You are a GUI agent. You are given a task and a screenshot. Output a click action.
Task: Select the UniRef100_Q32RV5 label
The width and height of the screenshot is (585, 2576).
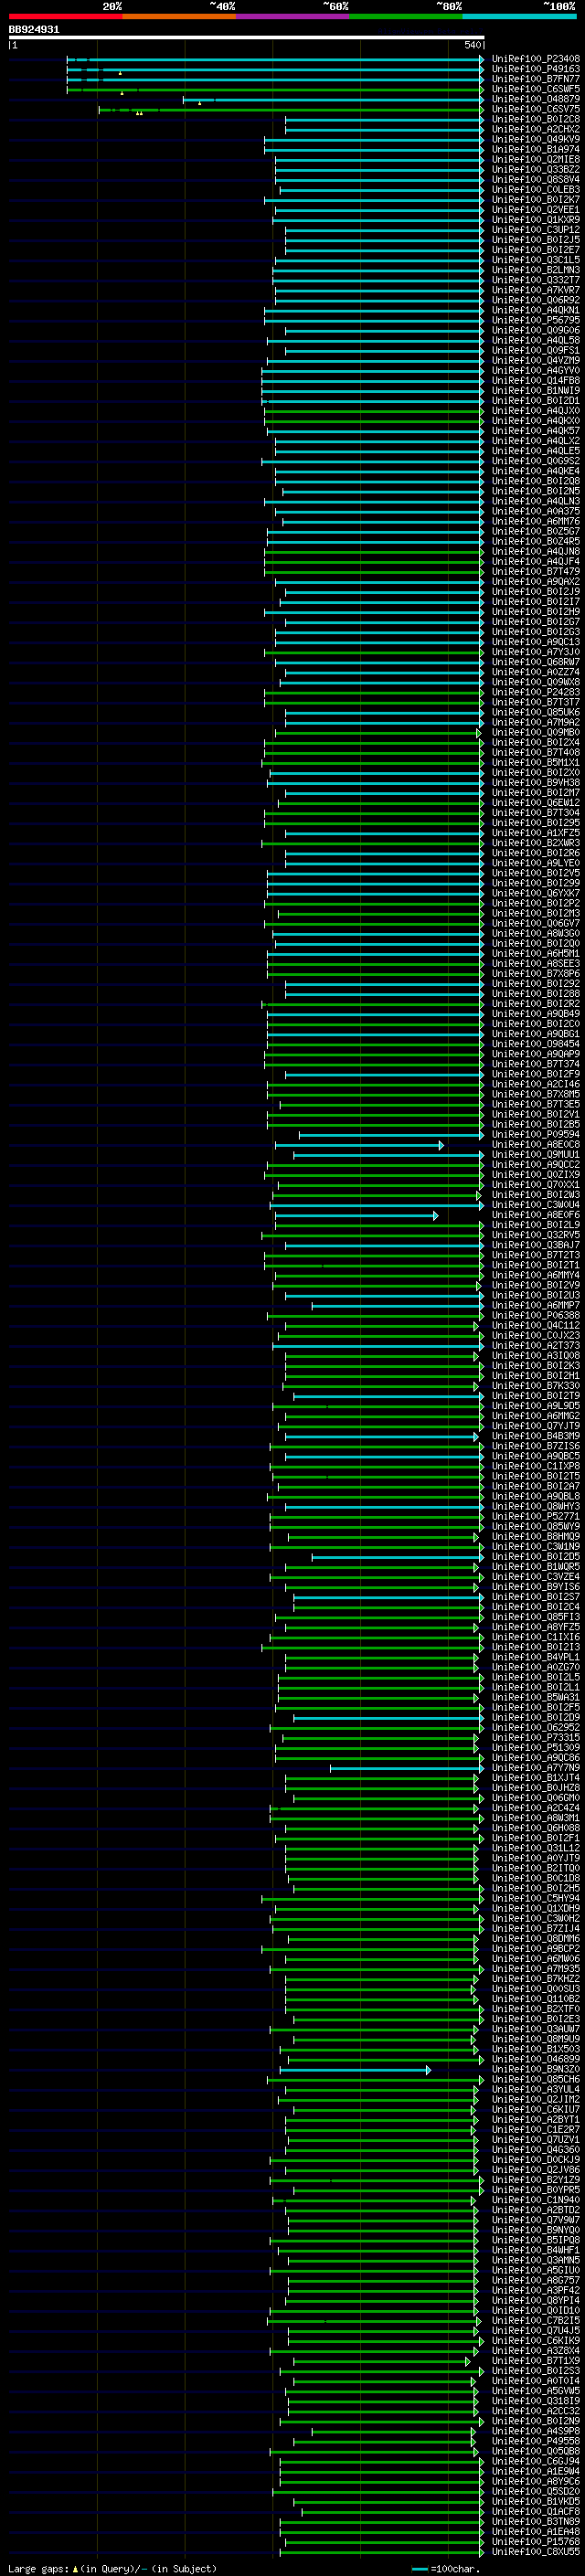(x=536, y=1234)
